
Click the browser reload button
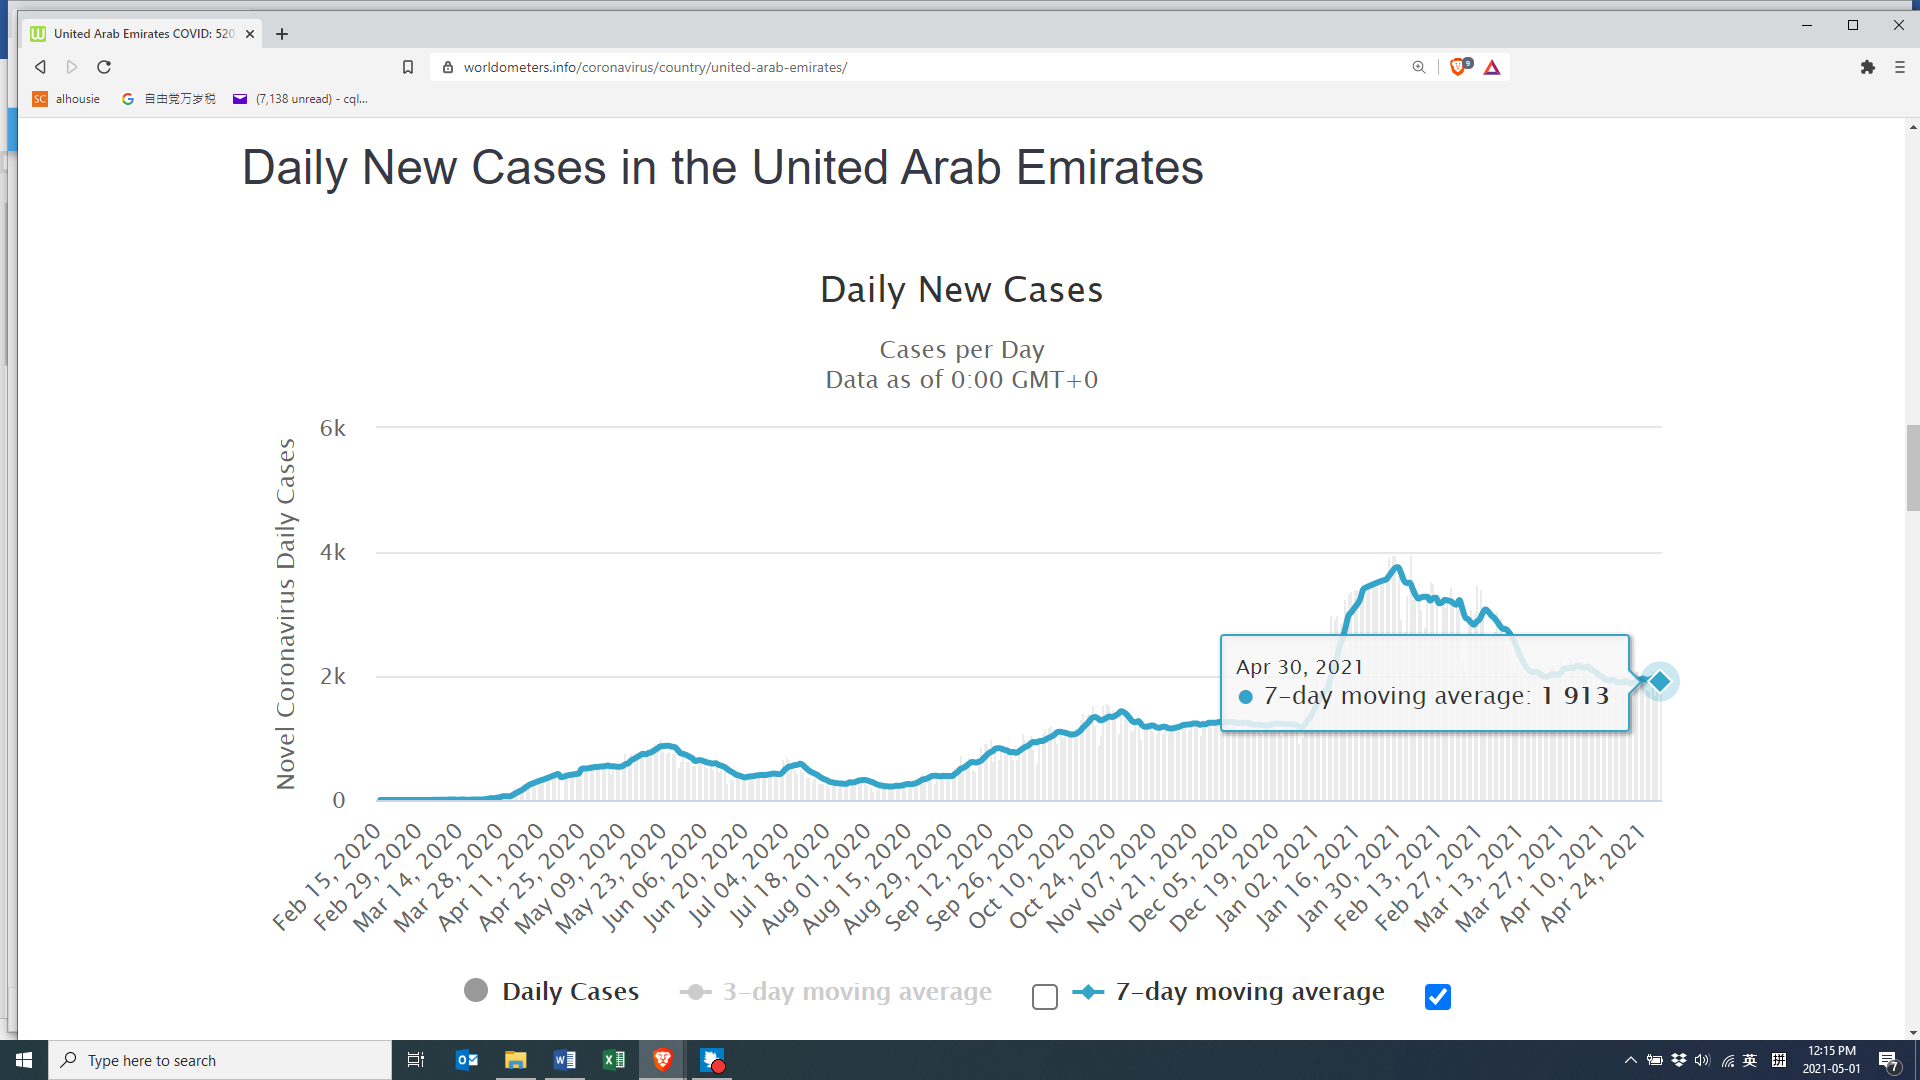(104, 67)
